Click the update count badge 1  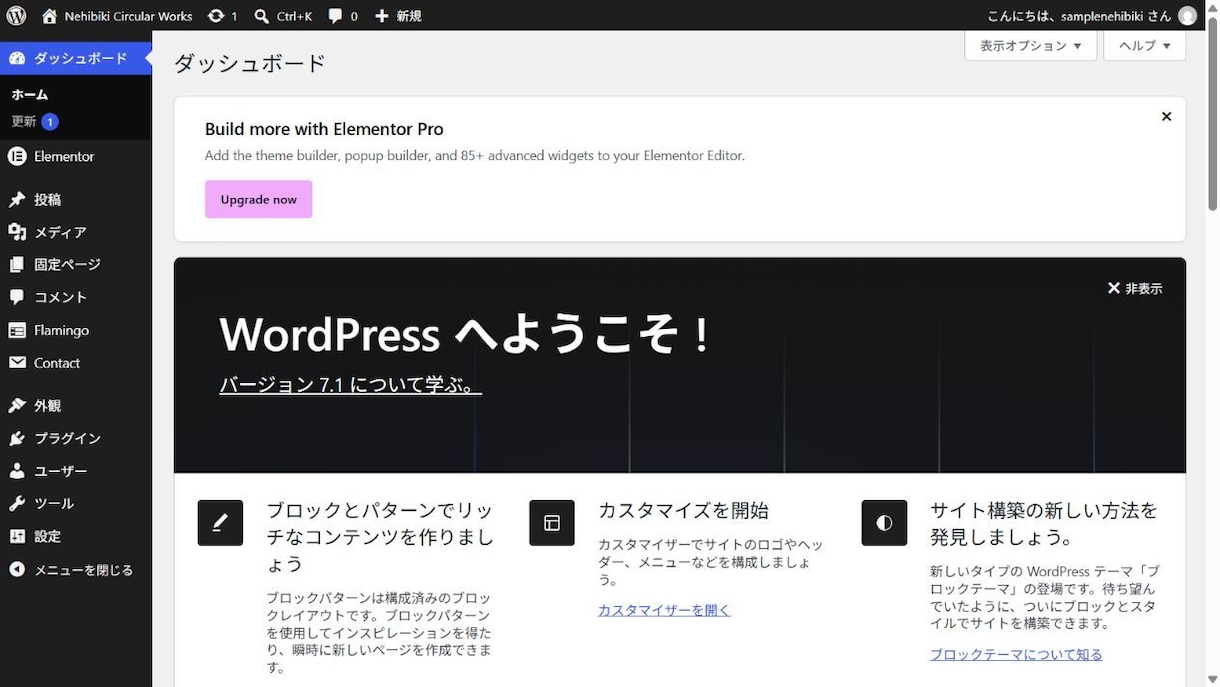[50, 122]
